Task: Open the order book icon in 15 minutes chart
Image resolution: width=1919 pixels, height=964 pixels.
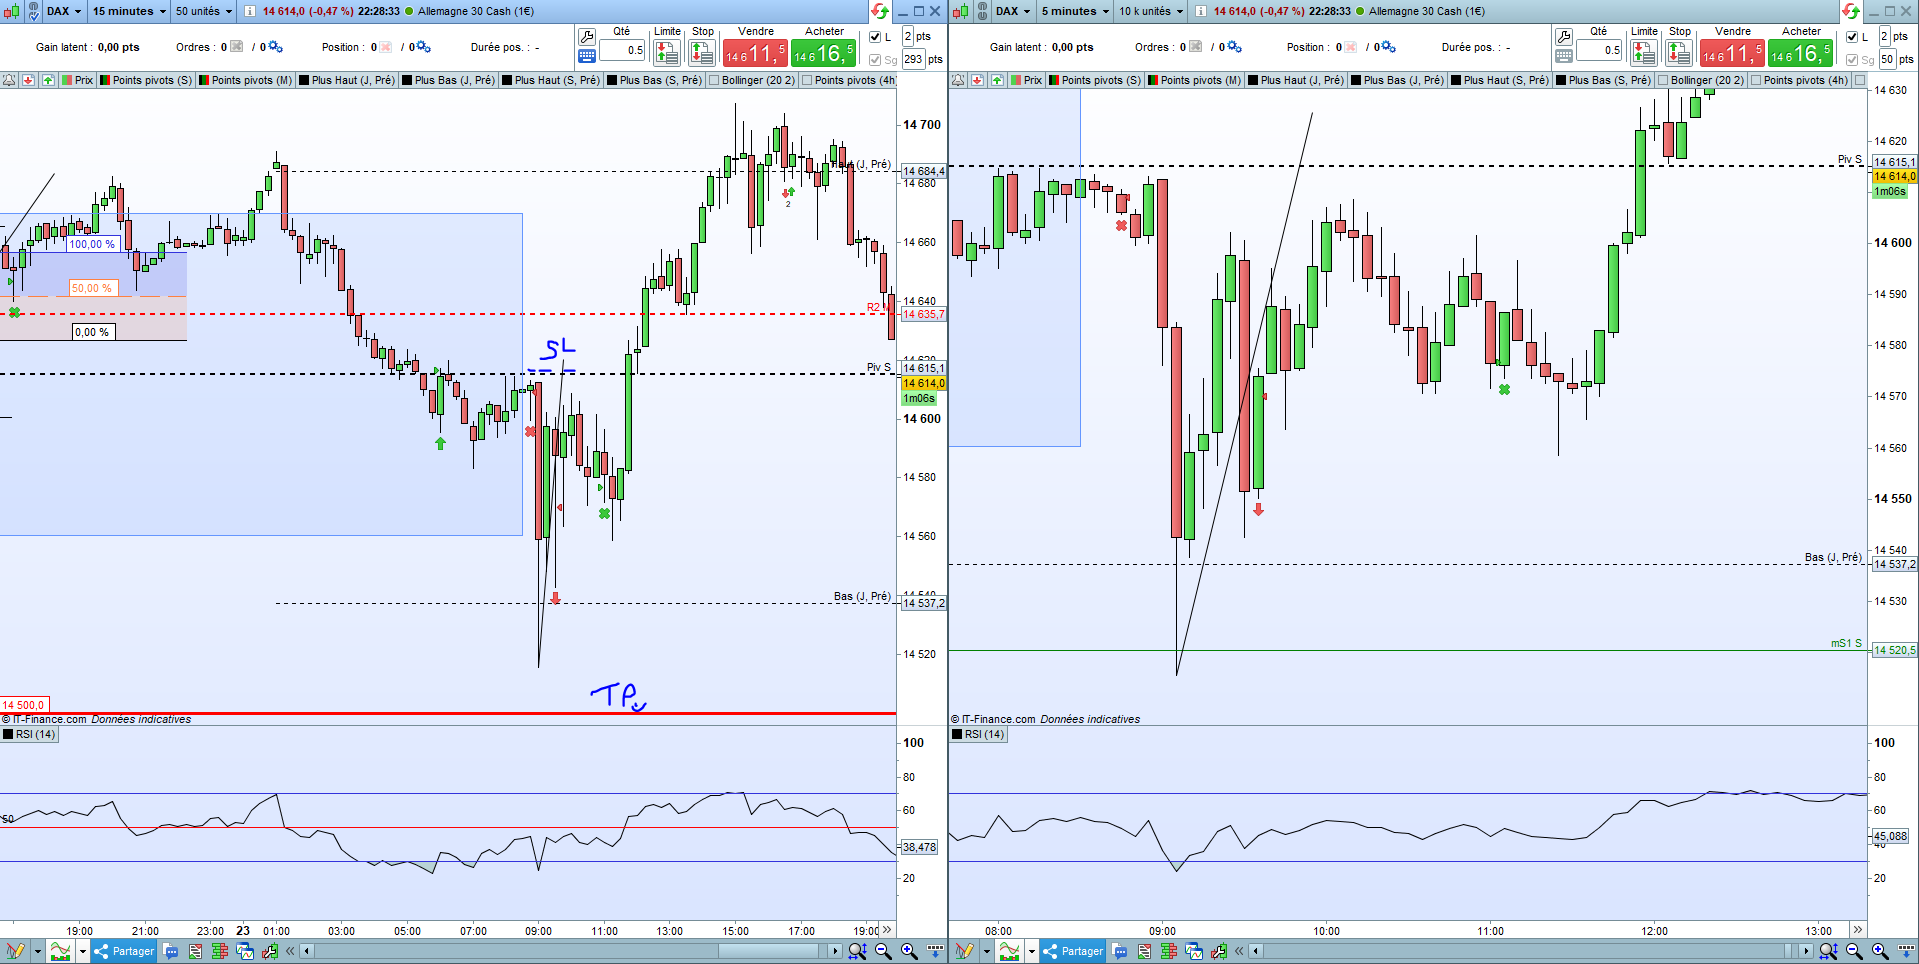Action: pyautogui.click(x=220, y=951)
